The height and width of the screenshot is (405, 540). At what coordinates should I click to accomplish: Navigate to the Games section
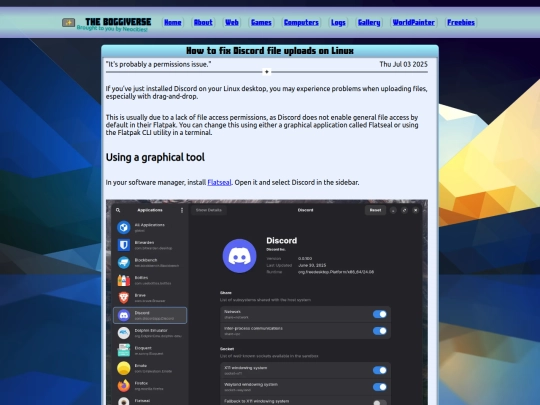[x=261, y=22]
